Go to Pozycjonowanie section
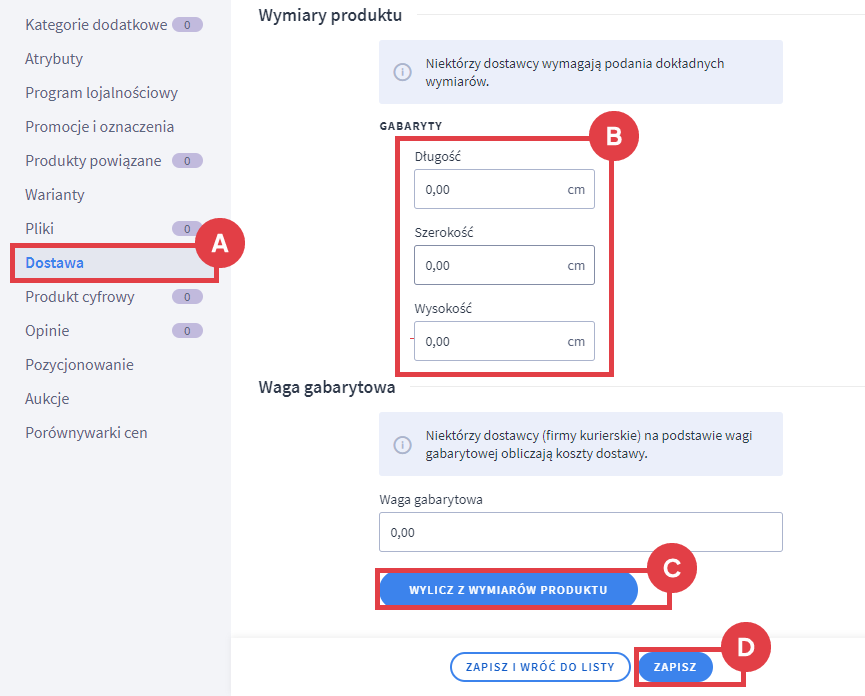 coord(79,365)
